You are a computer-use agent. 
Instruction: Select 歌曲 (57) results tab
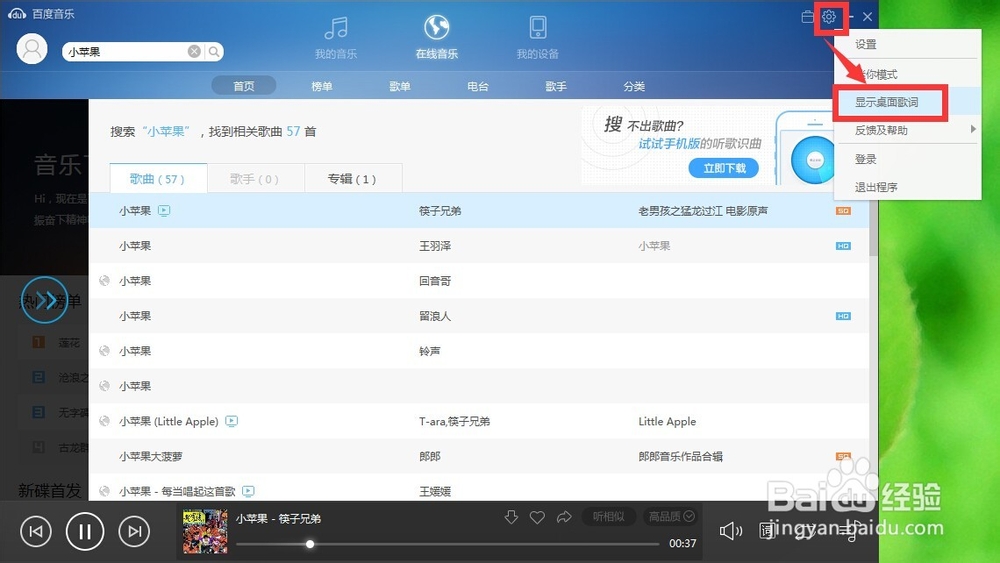click(x=158, y=179)
